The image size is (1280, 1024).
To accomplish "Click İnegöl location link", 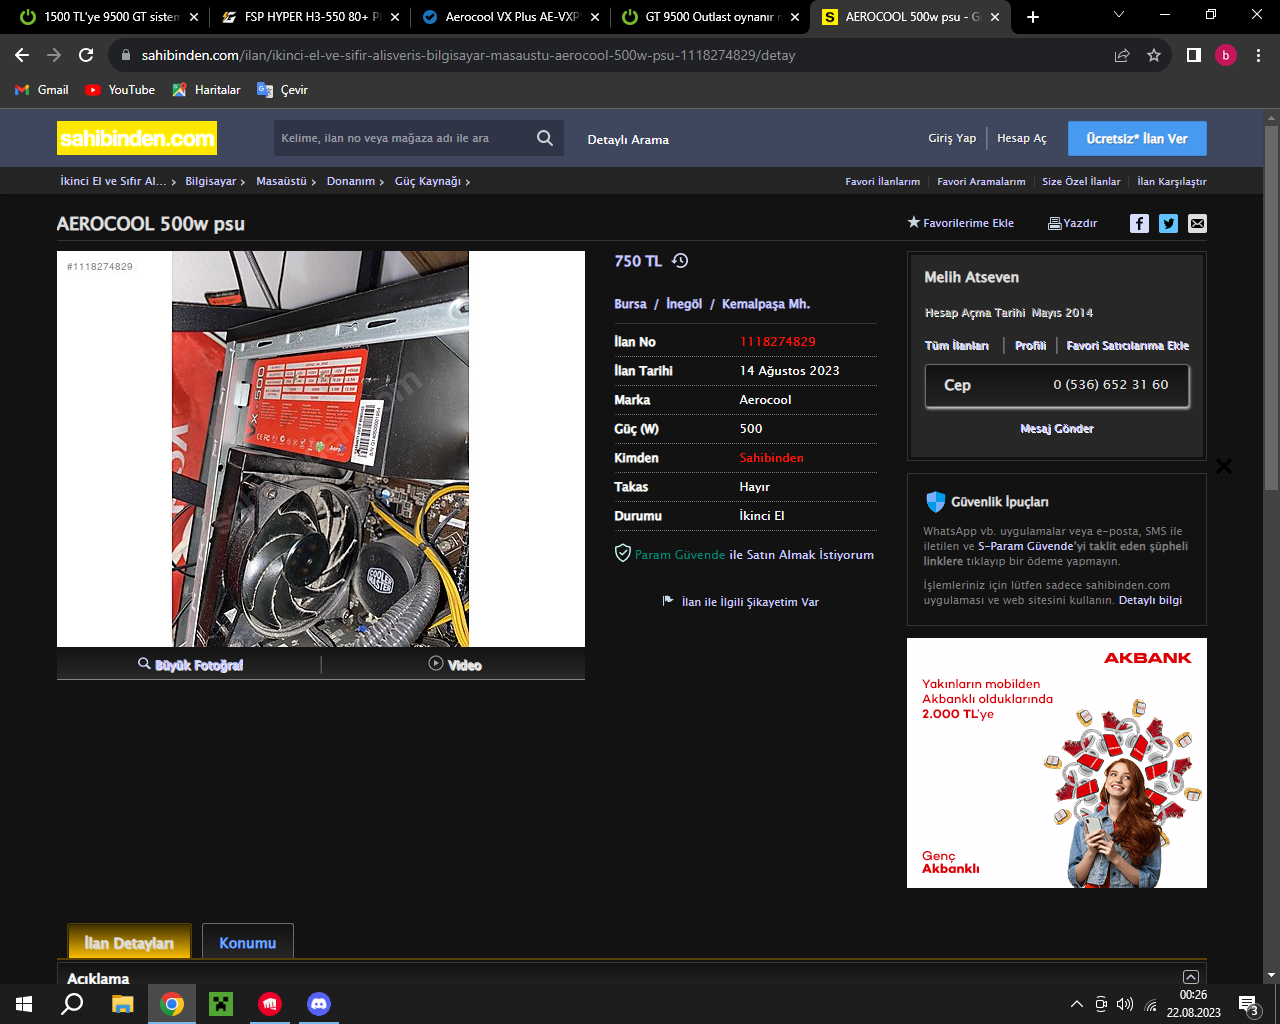I will point(684,304).
